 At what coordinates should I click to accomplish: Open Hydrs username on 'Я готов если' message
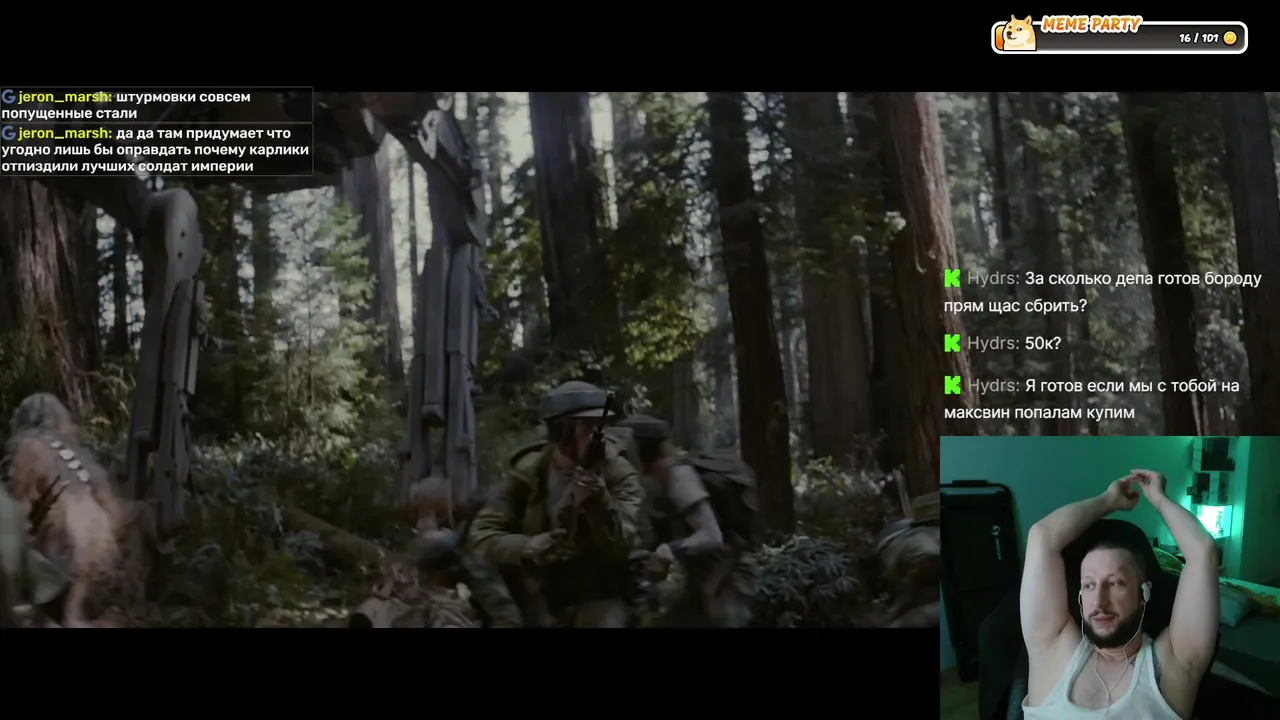[993, 385]
